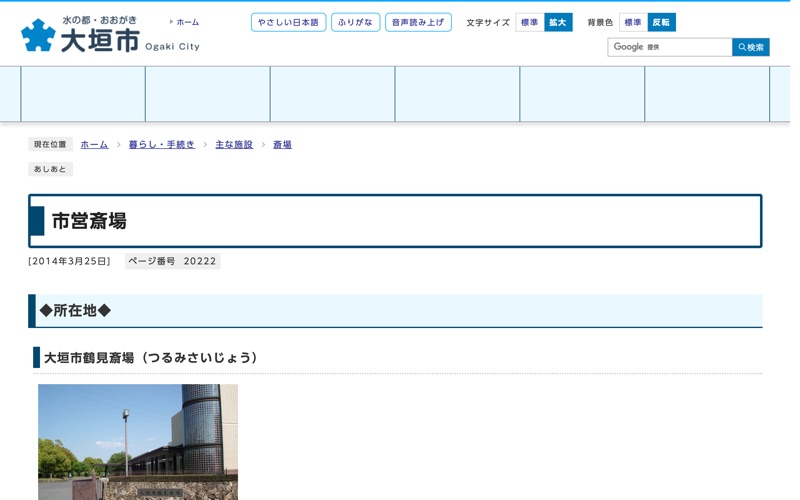Open the 鶴見斎場 building photo
The width and height of the screenshot is (800, 500).
click(x=138, y=442)
